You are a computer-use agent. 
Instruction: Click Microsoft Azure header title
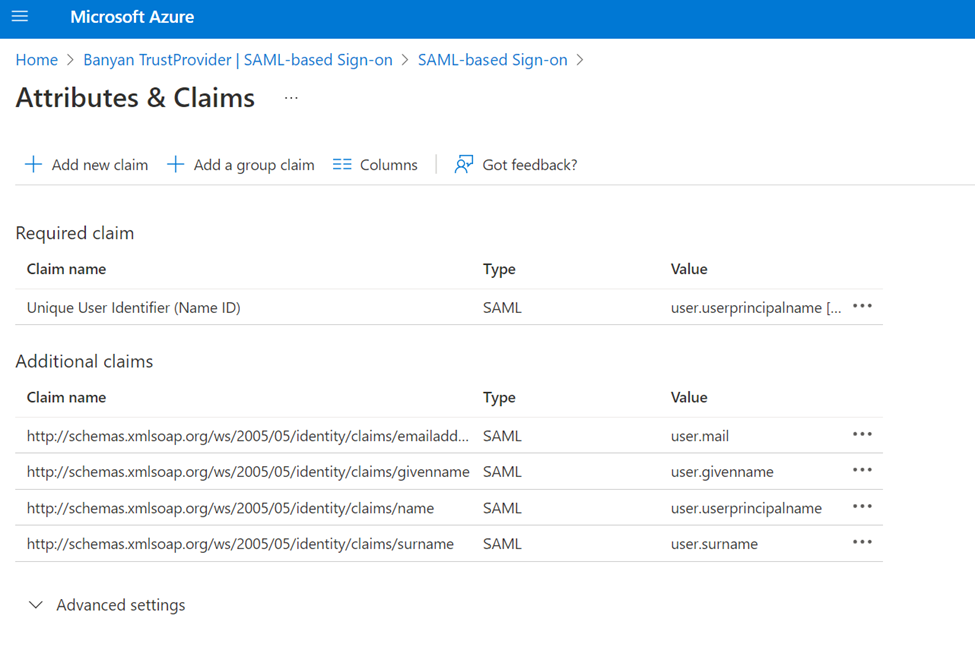[132, 17]
